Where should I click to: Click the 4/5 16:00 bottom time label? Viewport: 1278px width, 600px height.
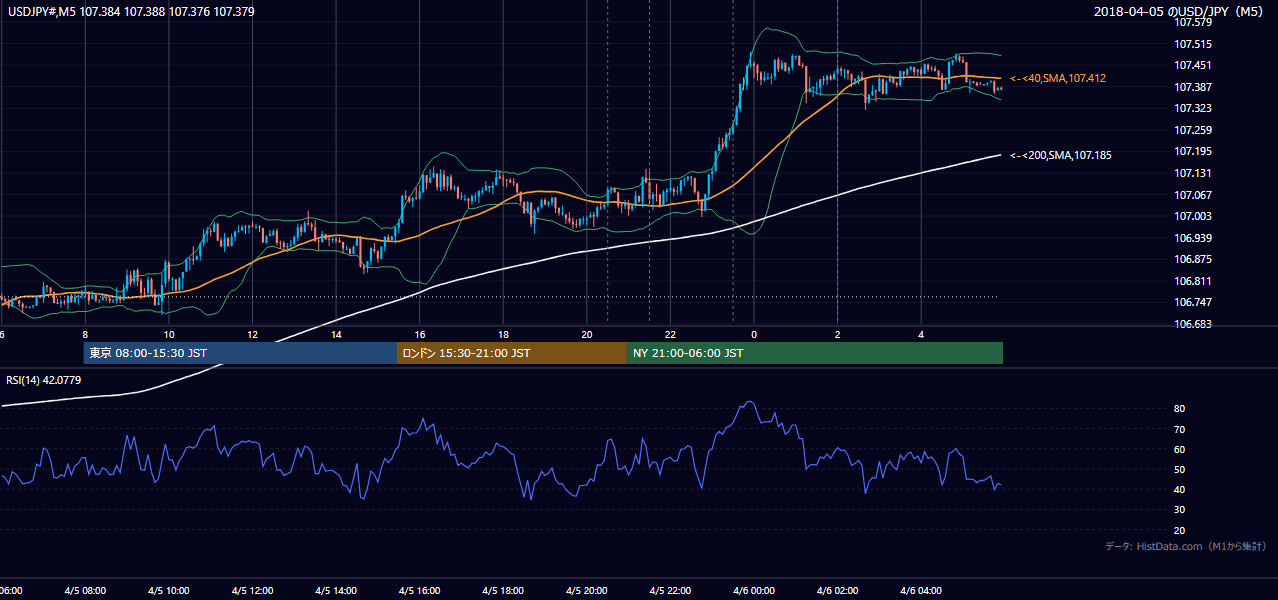pyautogui.click(x=420, y=591)
